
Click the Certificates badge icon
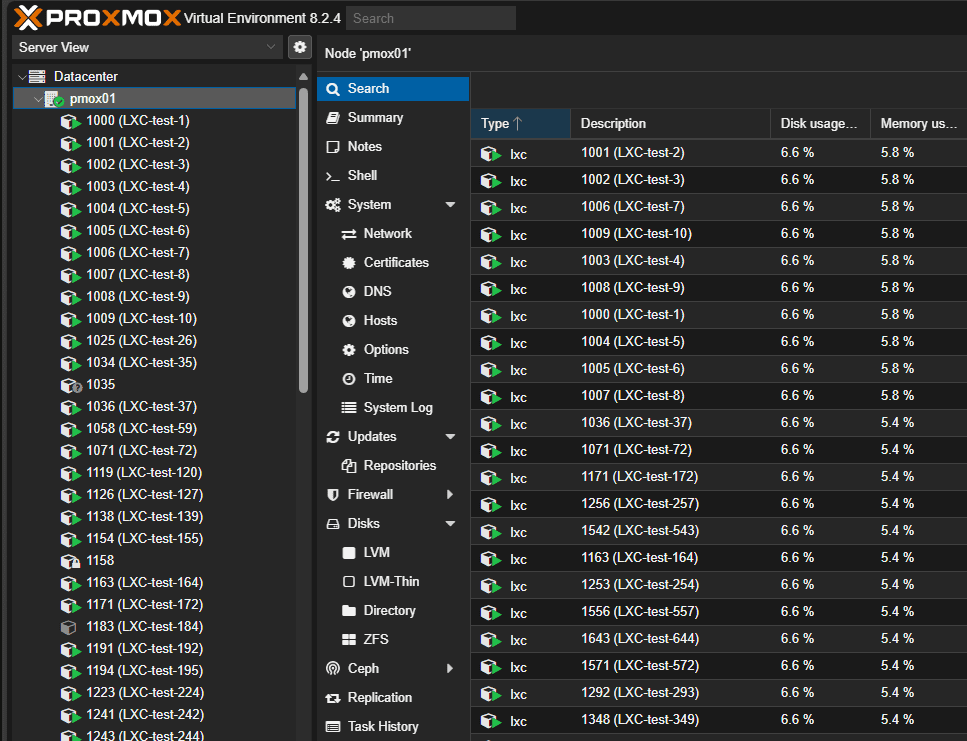pos(349,263)
